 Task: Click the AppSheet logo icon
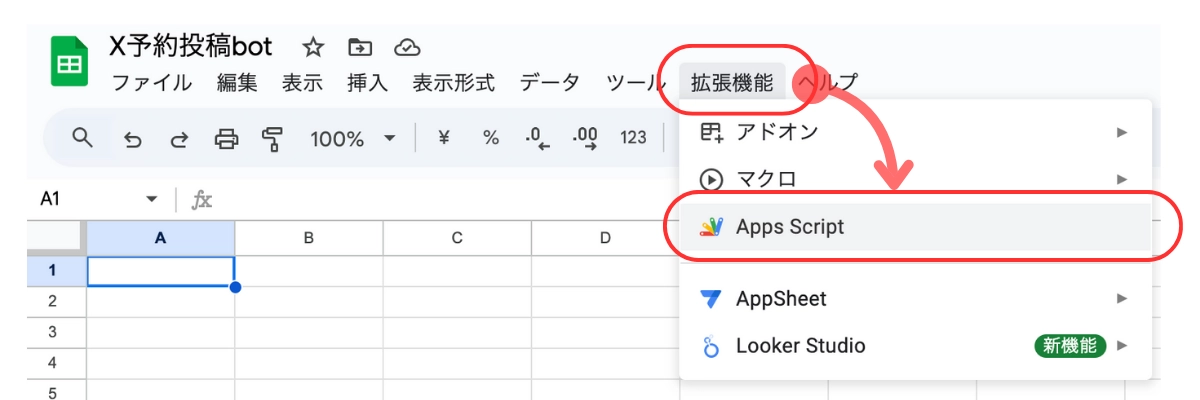(711, 298)
